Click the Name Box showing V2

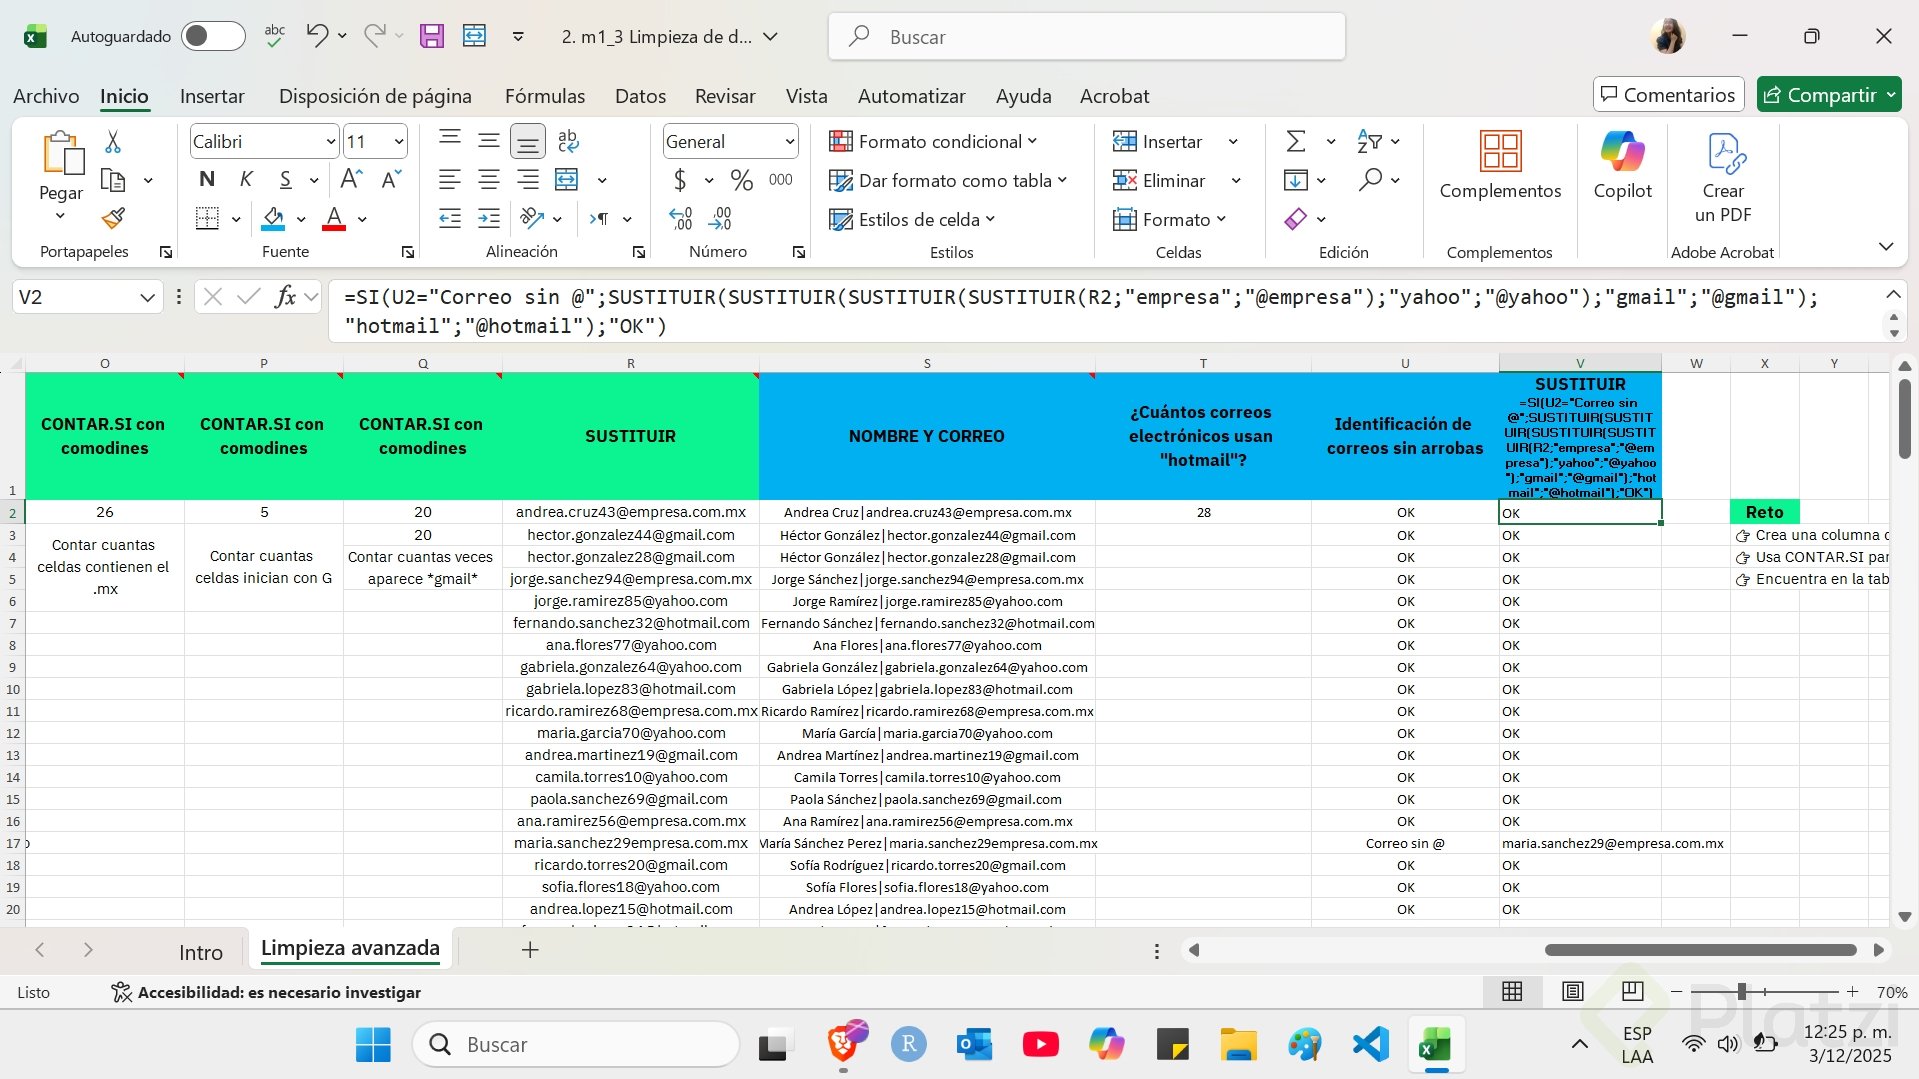[75, 297]
